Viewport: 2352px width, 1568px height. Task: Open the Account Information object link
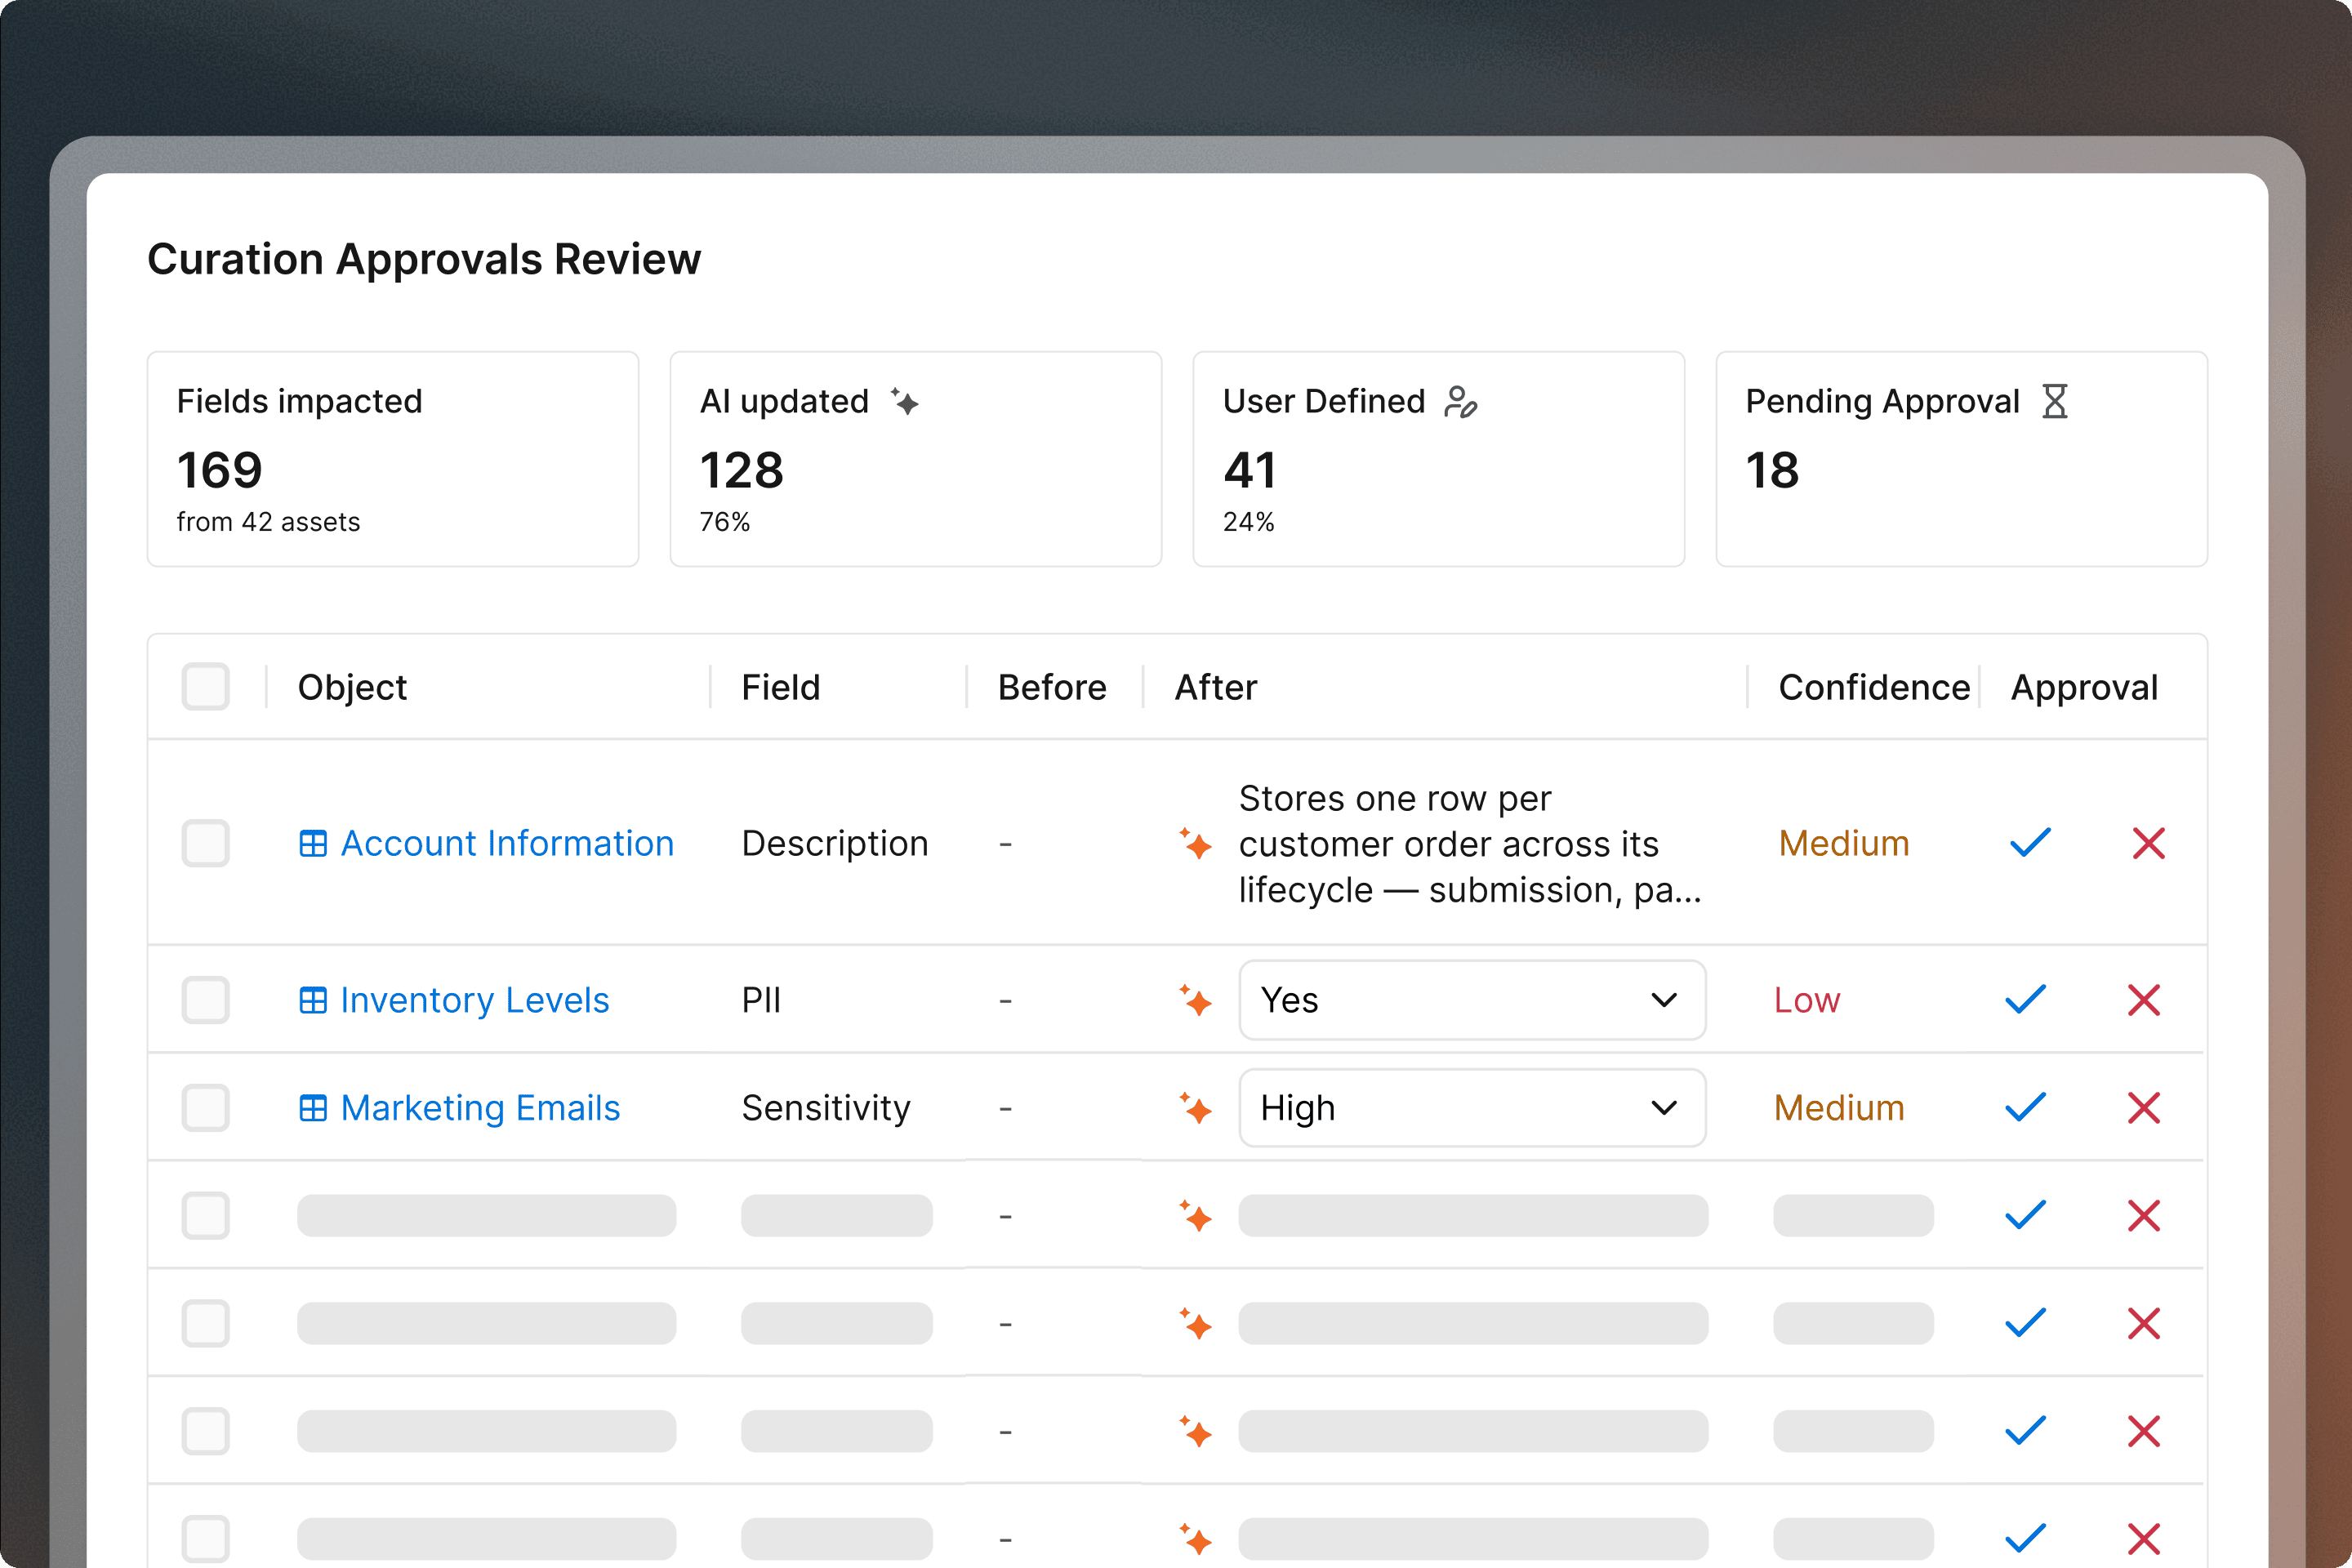507,843
